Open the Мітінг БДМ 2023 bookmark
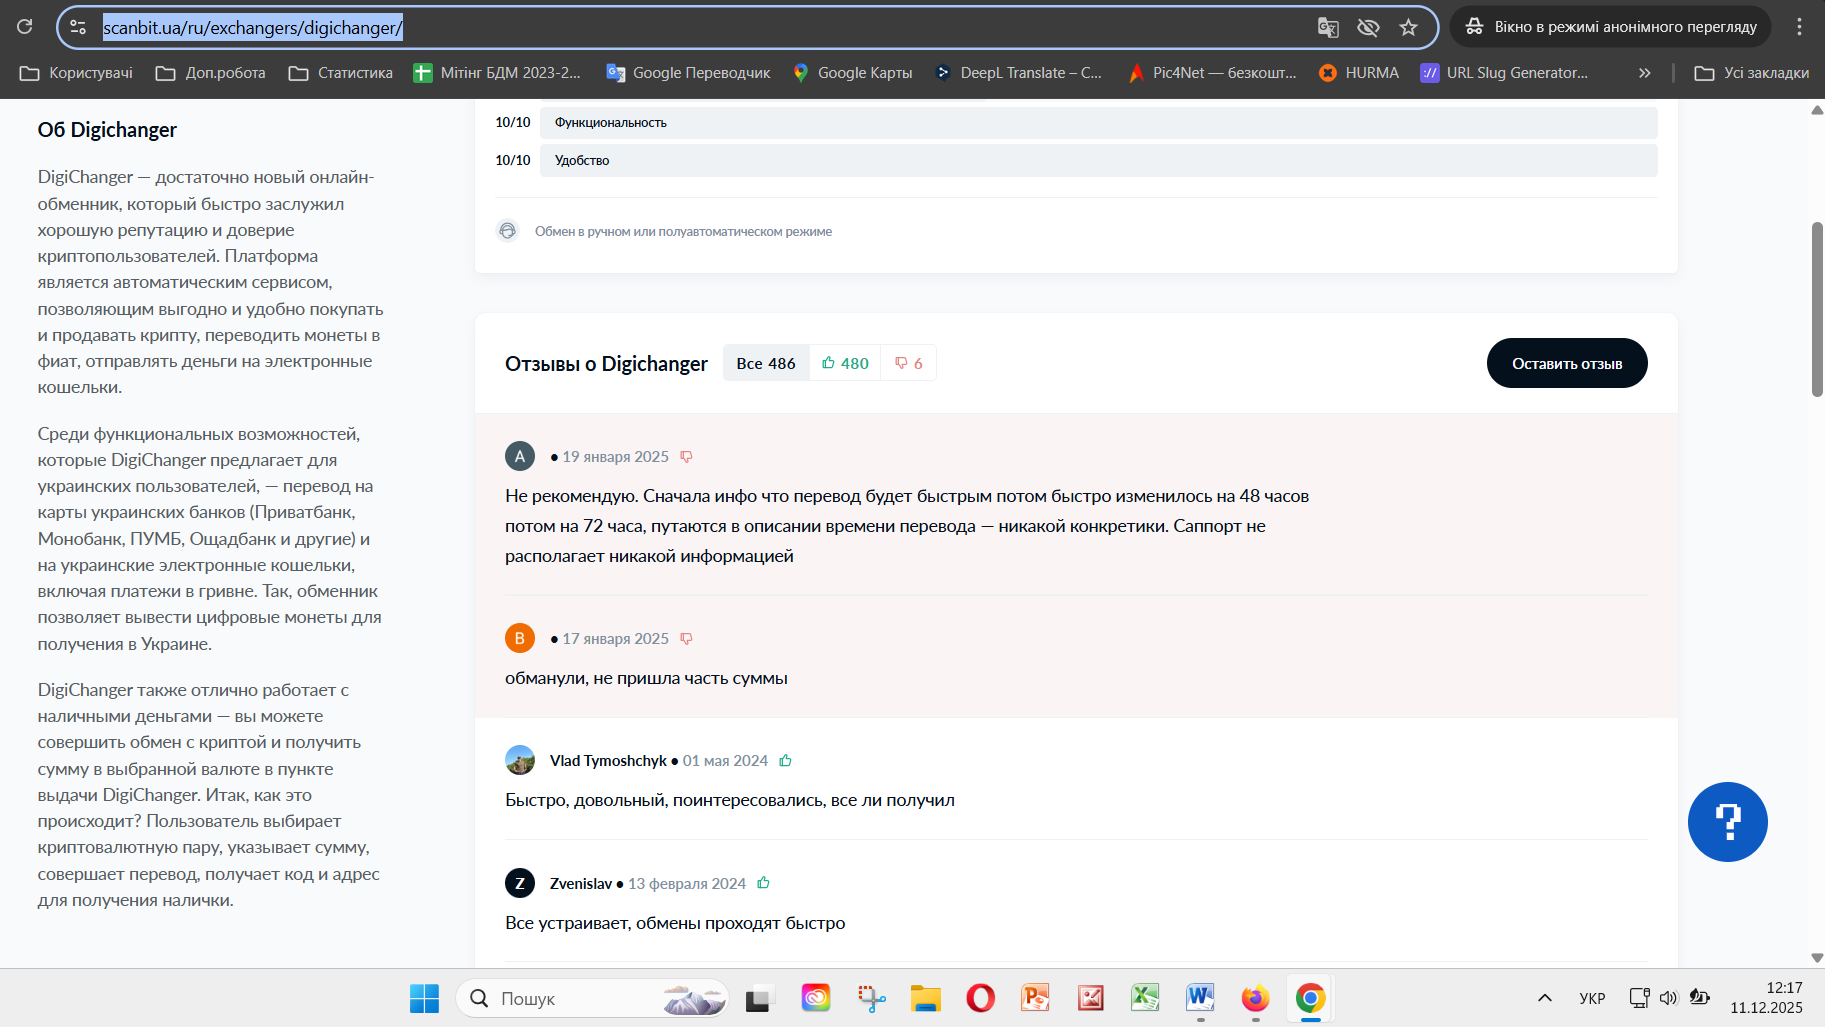Viewport: 1825px width, 1027px height. pos(497,73)
